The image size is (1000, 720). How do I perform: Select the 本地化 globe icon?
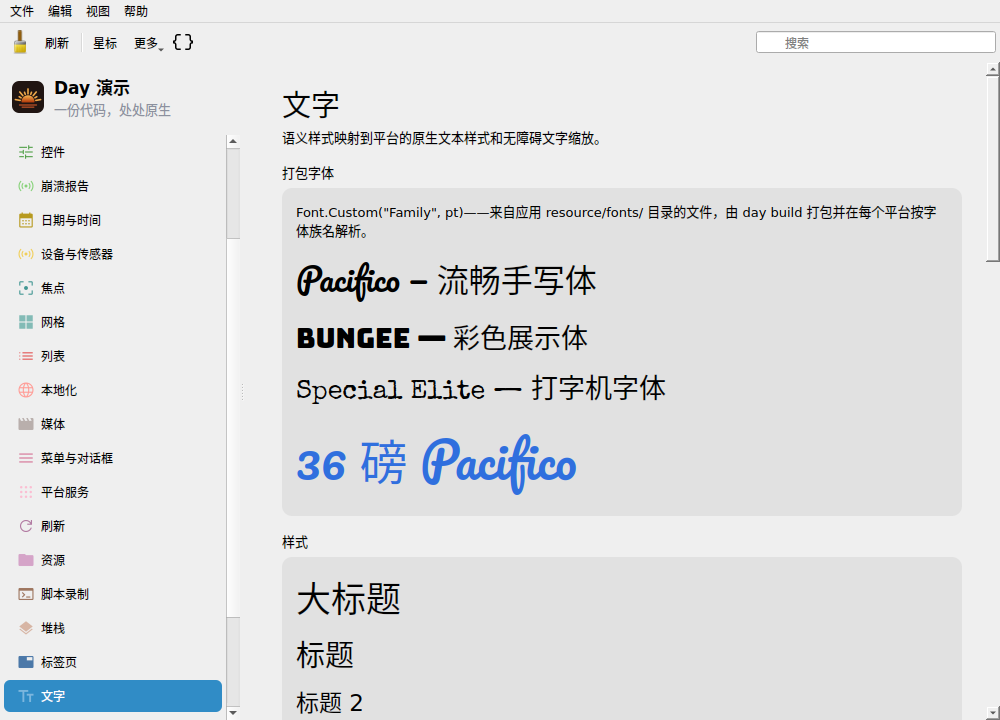[26, 390]
